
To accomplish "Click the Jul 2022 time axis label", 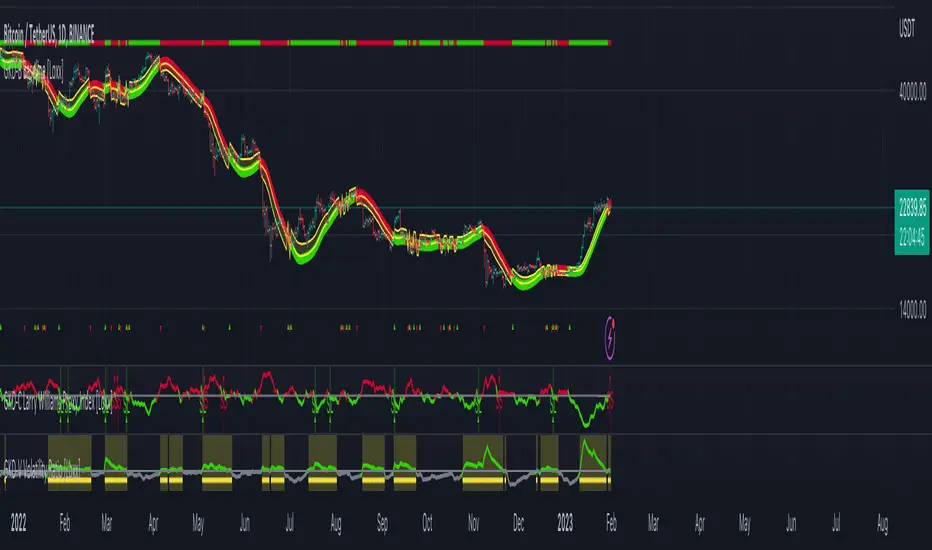I will click(289, 523).
